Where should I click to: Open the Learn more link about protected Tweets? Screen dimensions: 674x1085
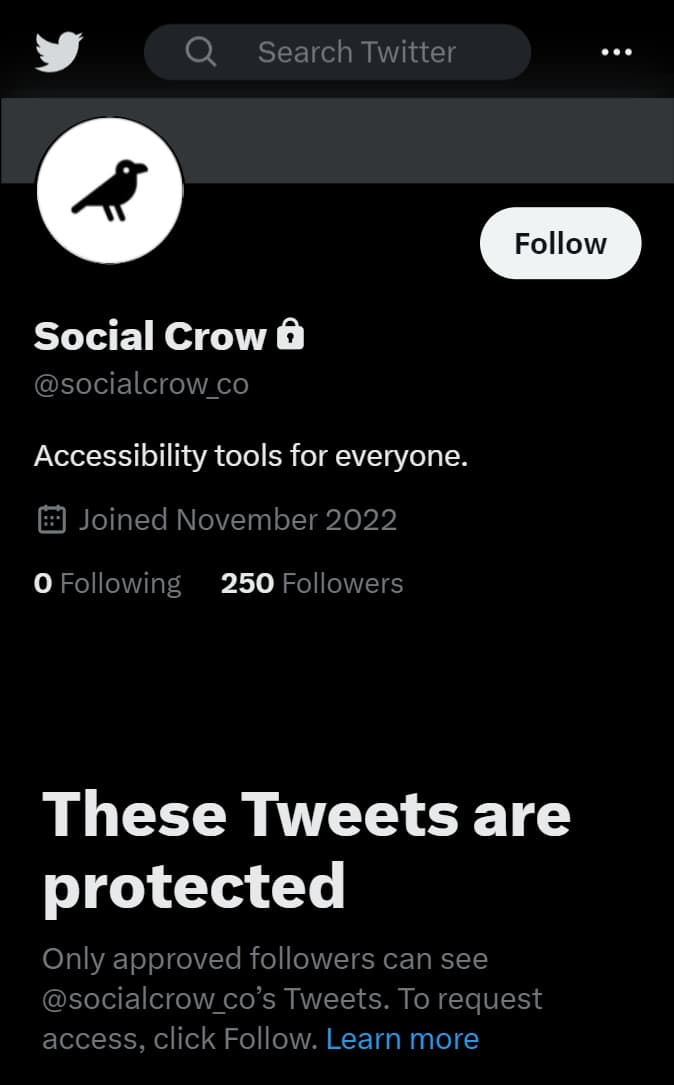click(x=403, y=1038)
